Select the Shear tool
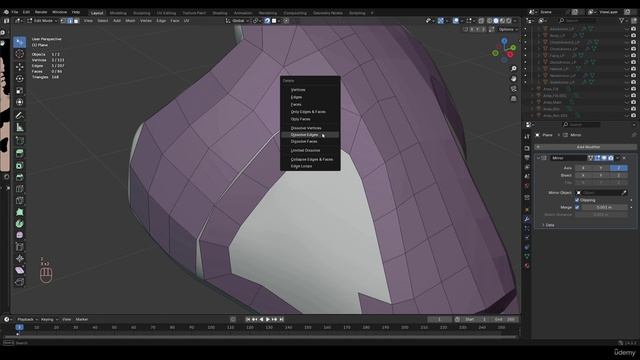The image size is (640, 360). pyautogui.click(x=19, y=270)
